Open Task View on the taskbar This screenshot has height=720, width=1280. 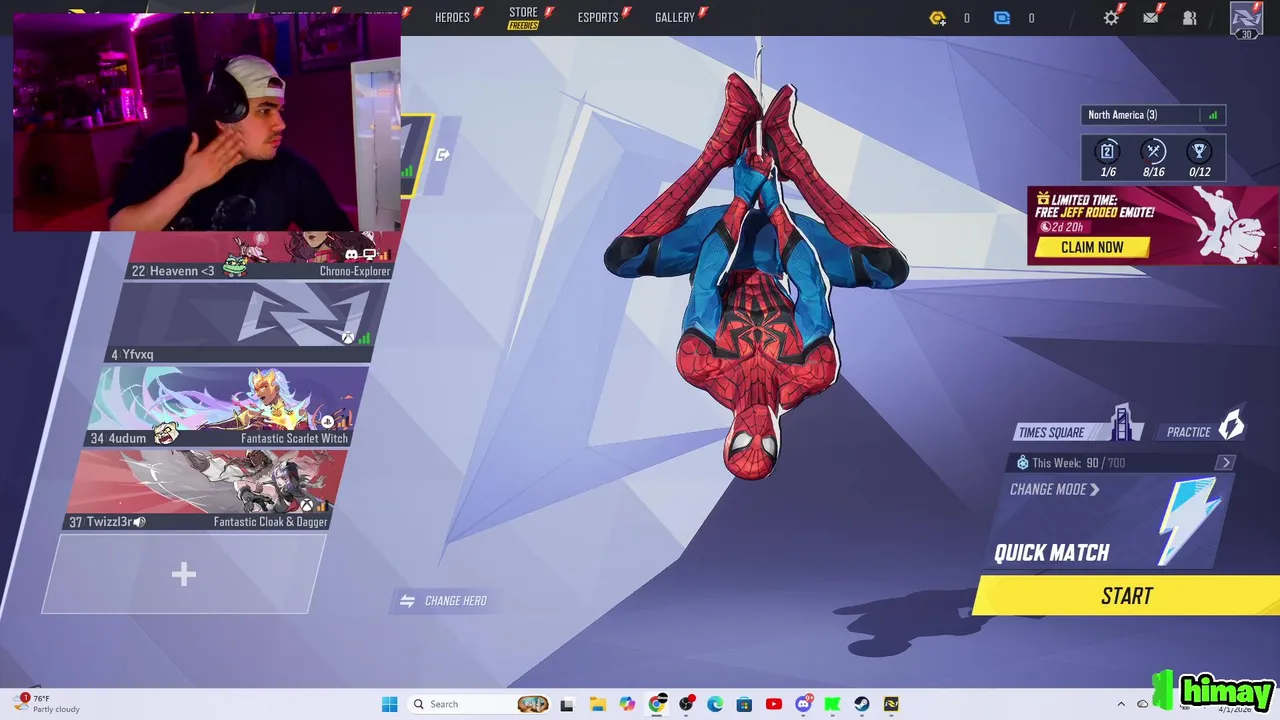(x=567, y=704)
